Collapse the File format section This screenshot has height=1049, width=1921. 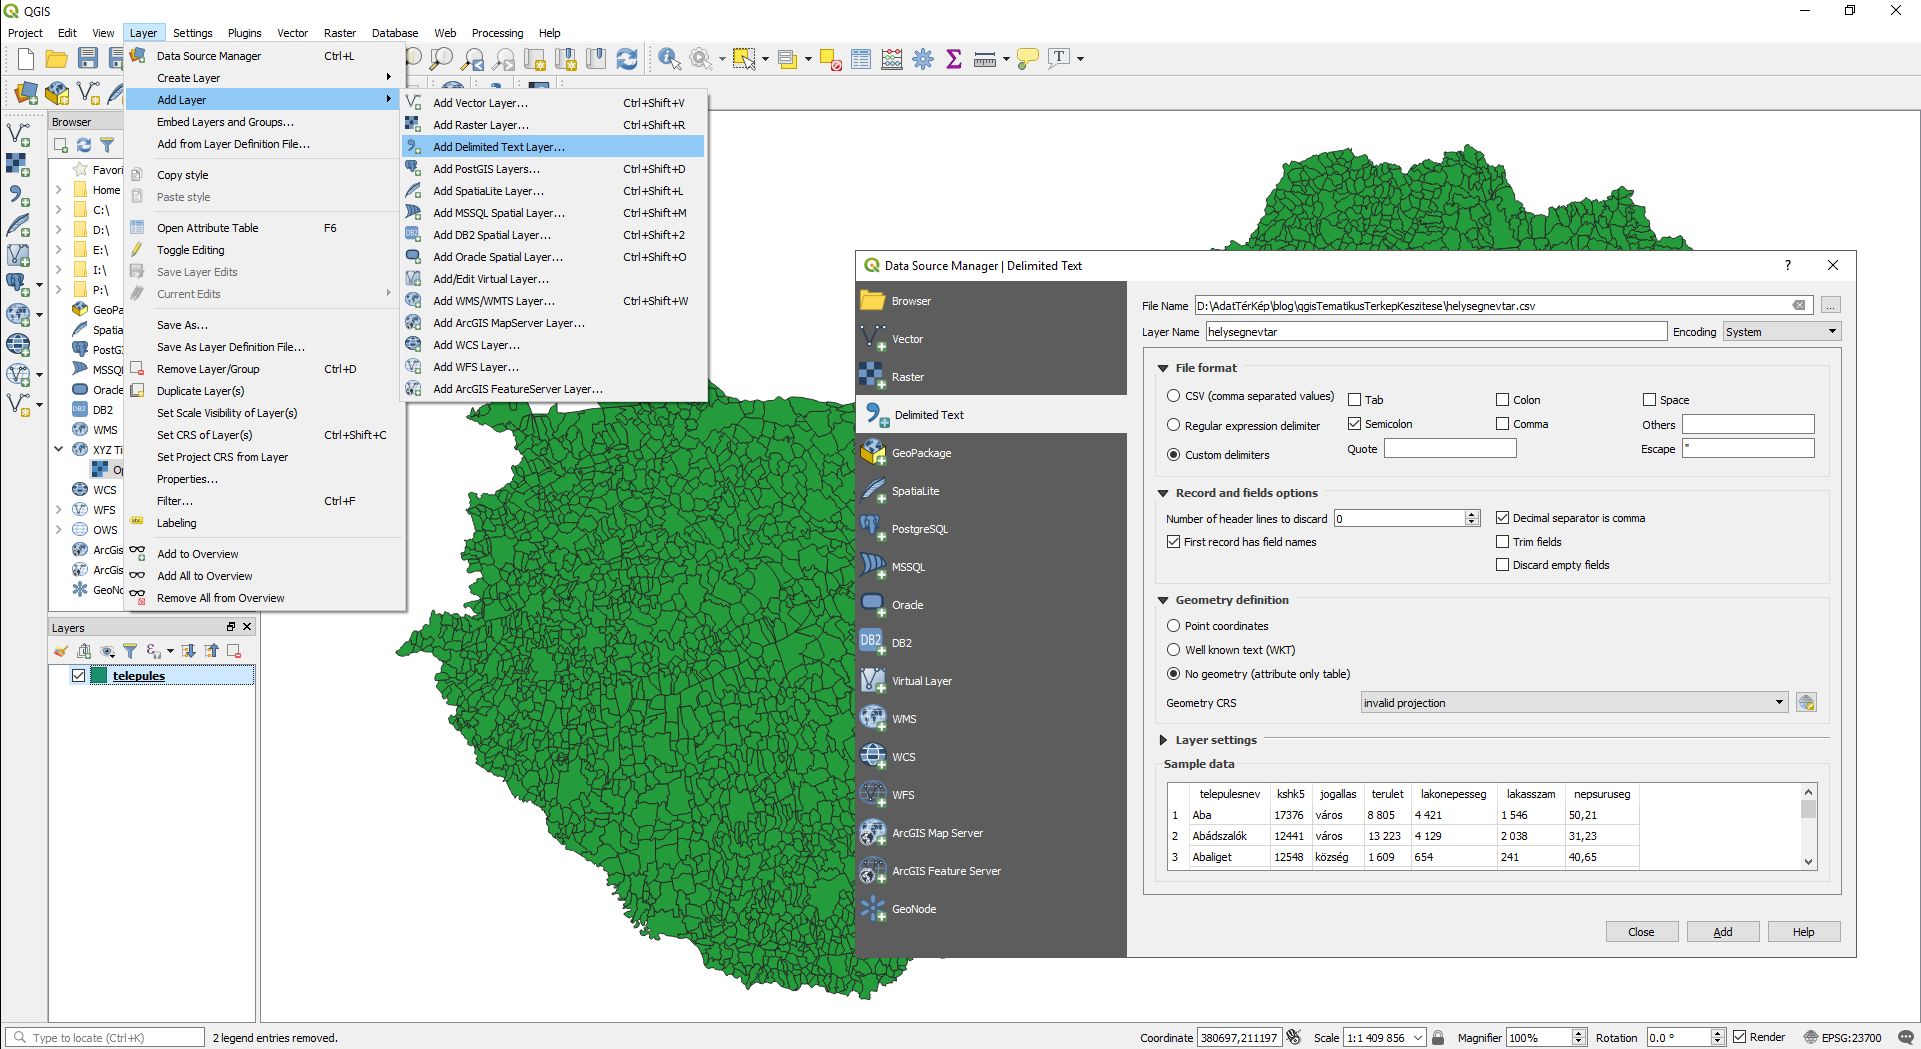[x=1163, y=368]
